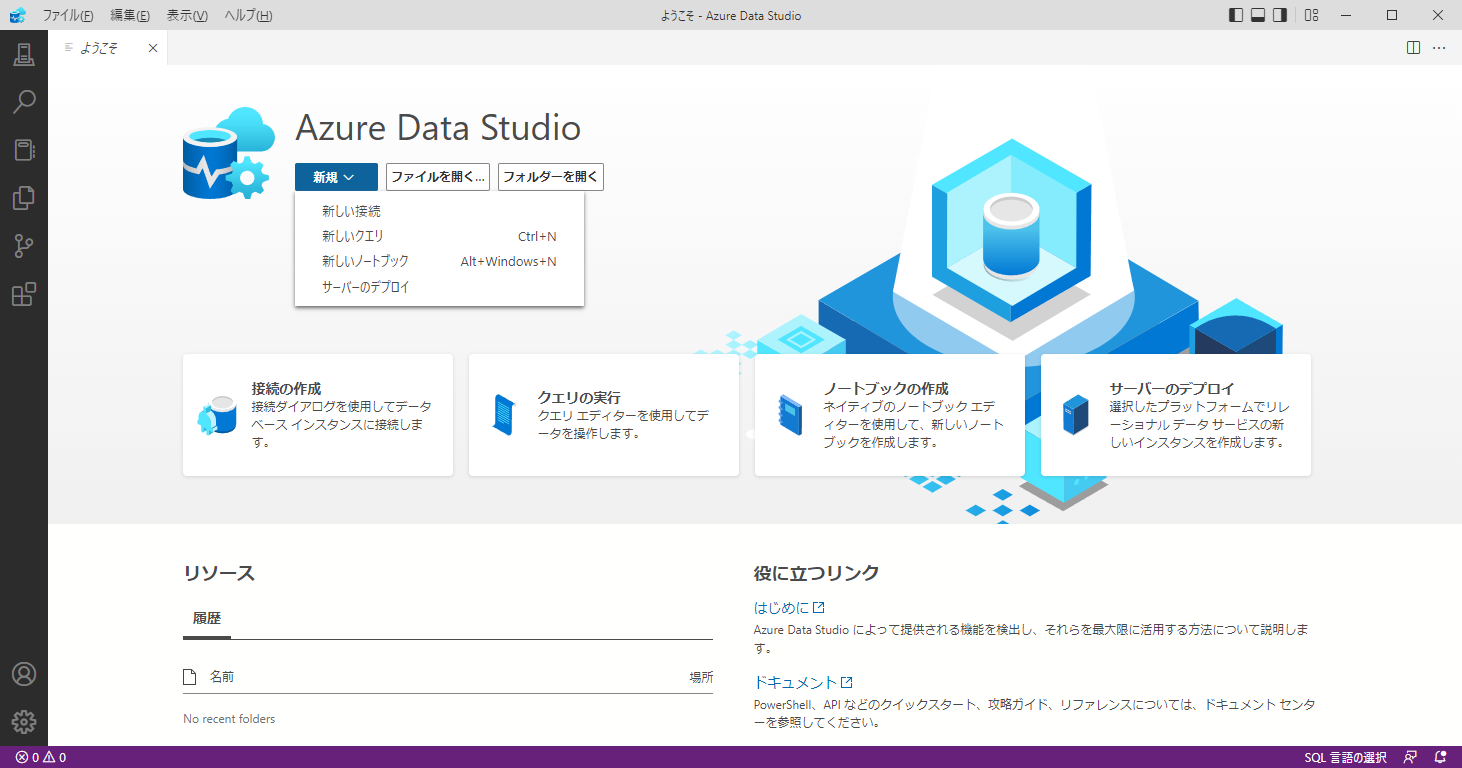Image resolution: width=1462 pixels, height=768 pixels.
Task: Click the クエリの実行 card icon
Action: (x=503, y=415)
